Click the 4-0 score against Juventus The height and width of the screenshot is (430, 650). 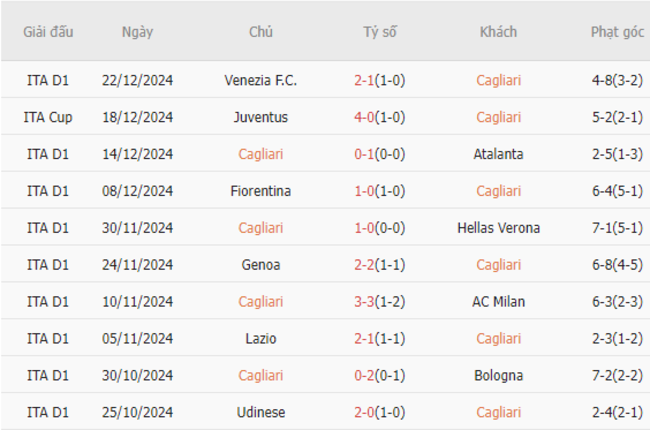pos(364,117)
